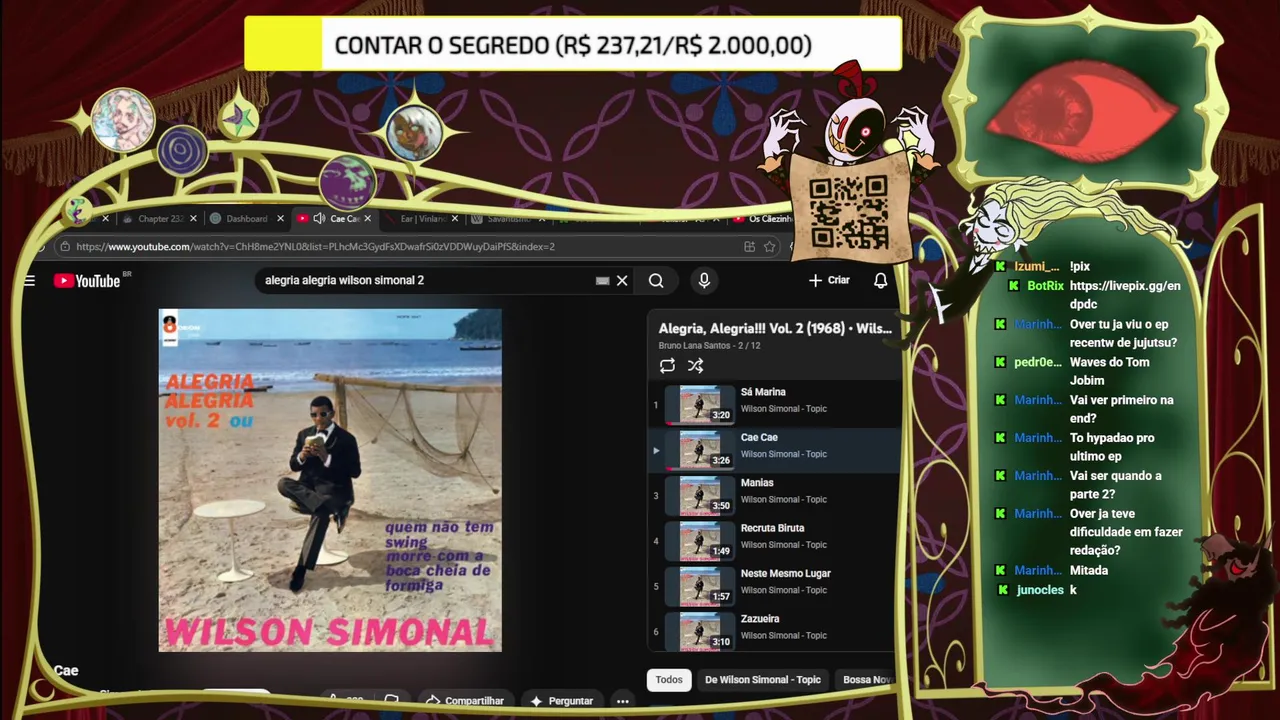This screenshot has height=720, width=1280.
Task: Play Zazueira track
Action: [774, 631]
